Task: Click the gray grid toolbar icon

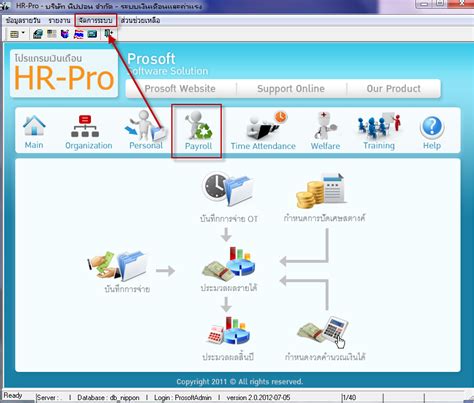Action: [51, 34]
